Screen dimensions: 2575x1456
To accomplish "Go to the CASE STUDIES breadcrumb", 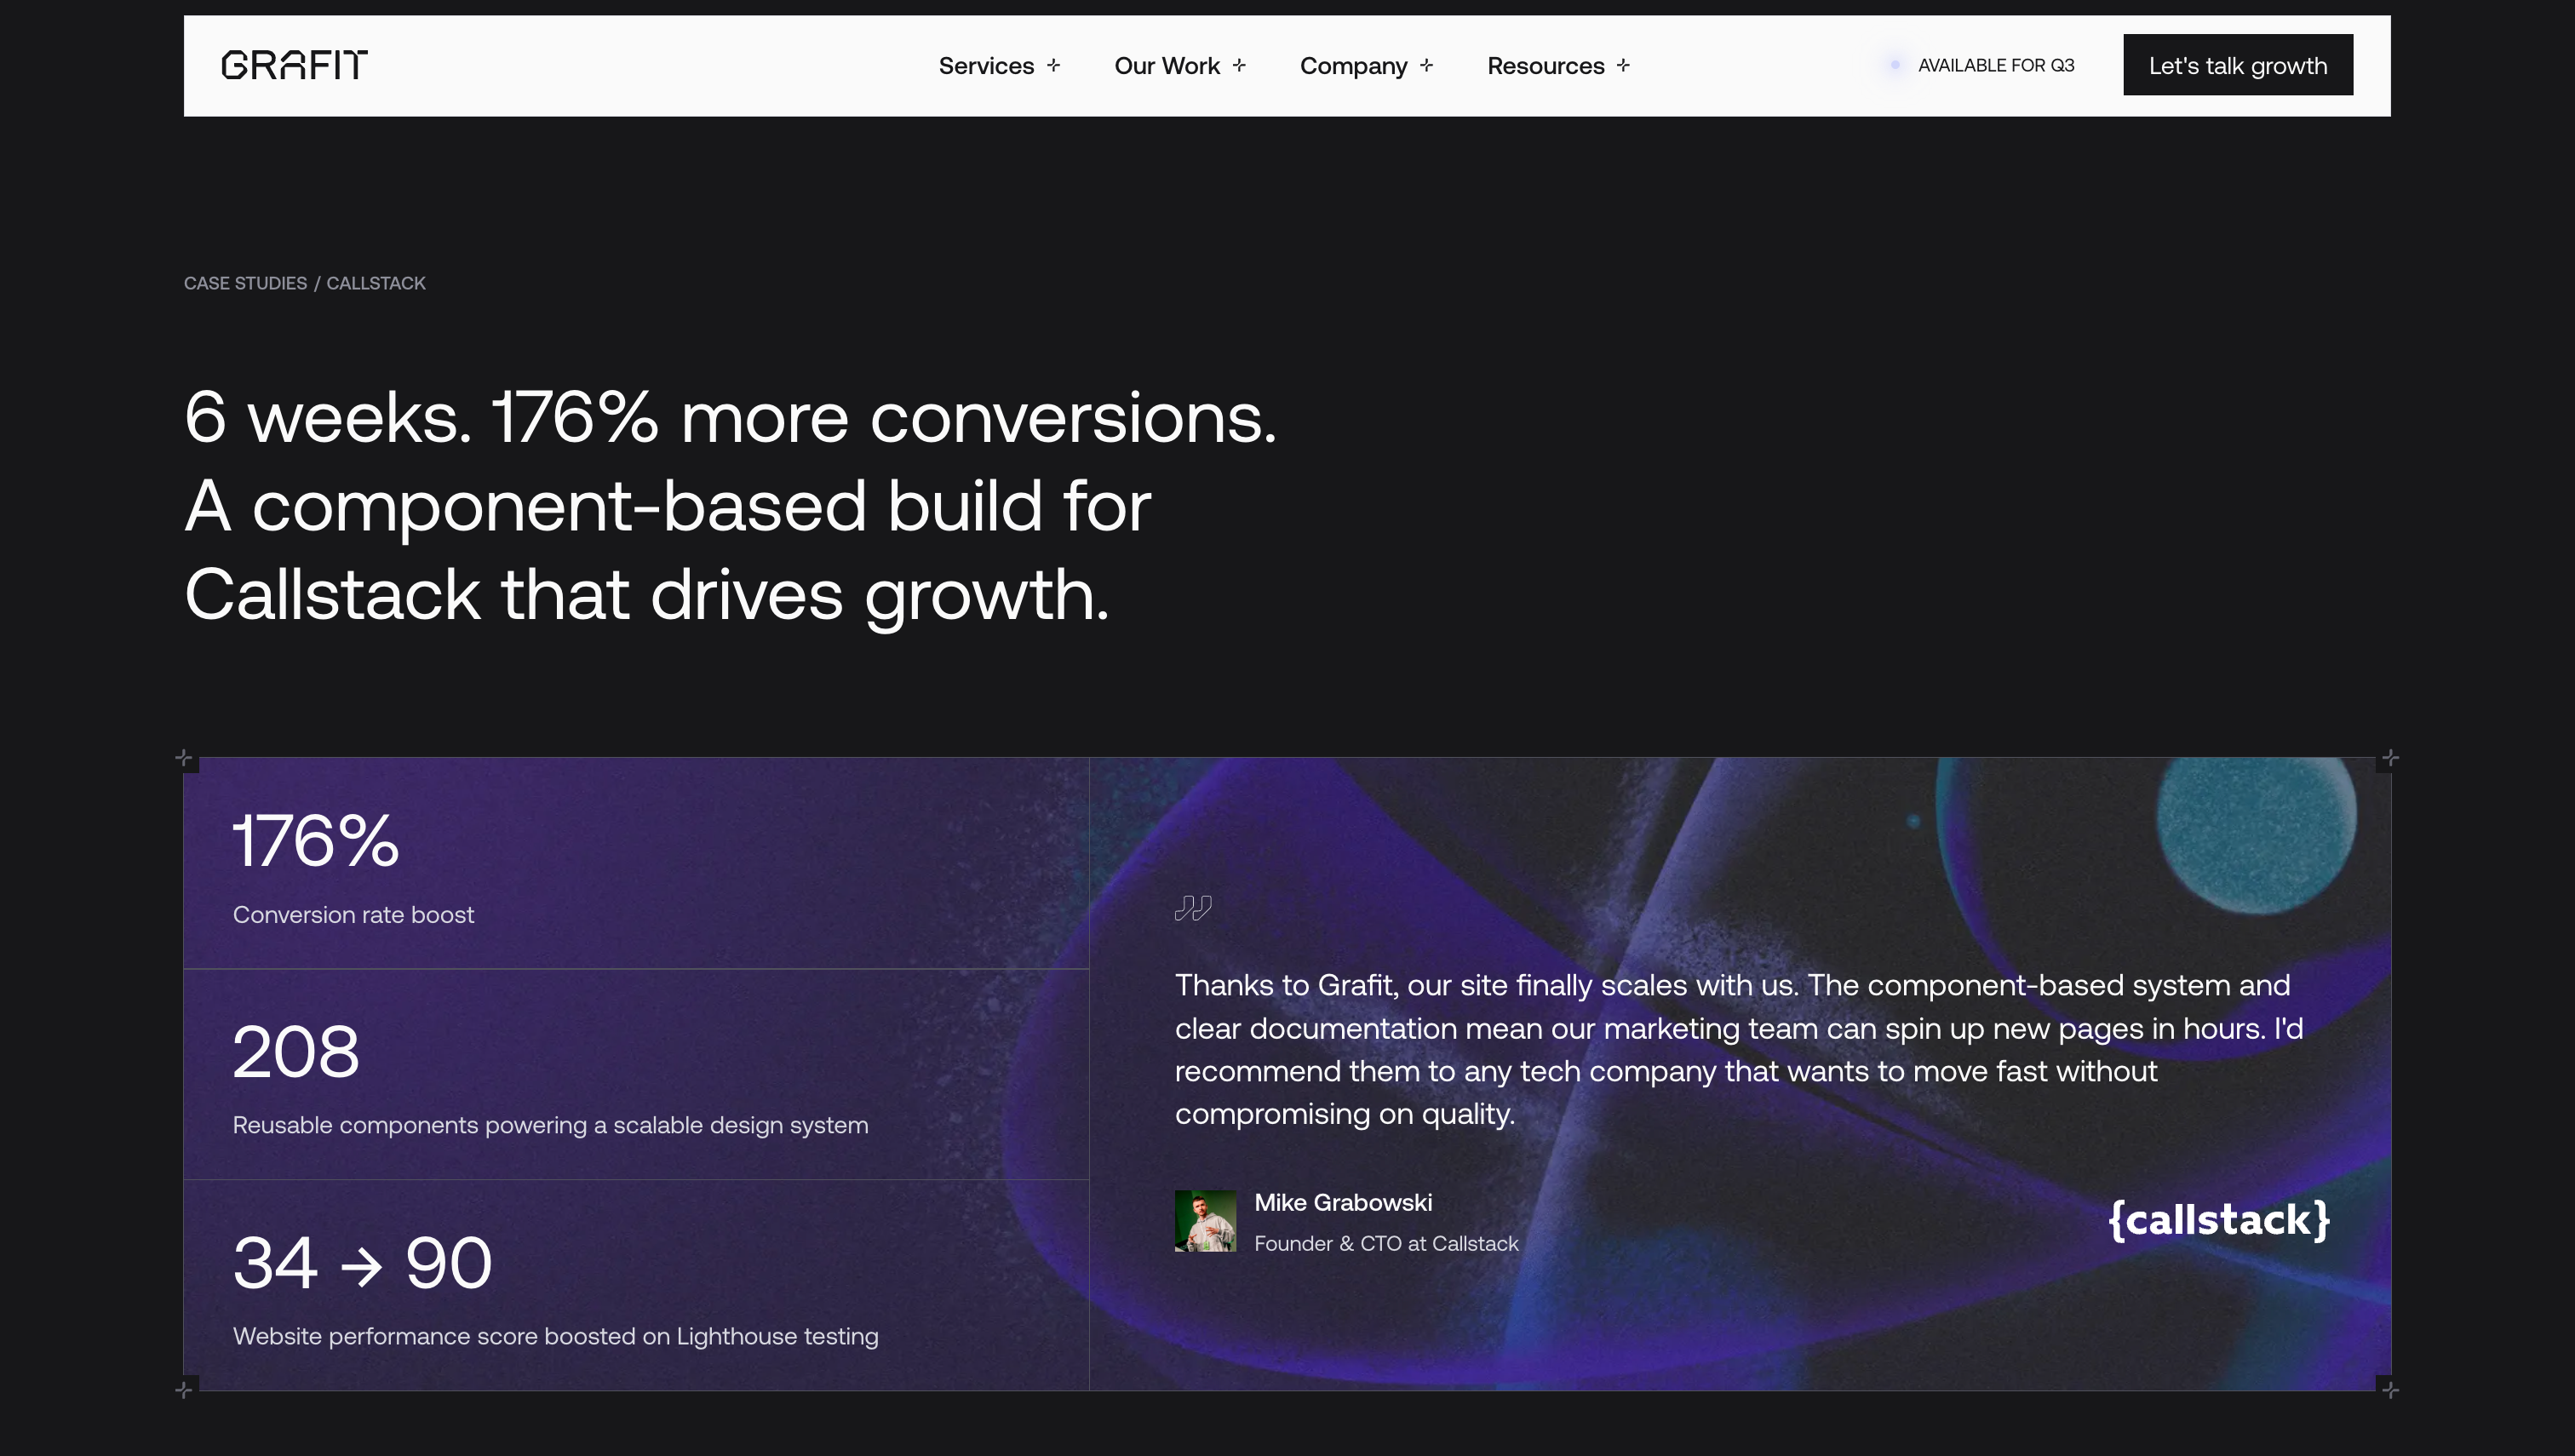I will (245, 283).
